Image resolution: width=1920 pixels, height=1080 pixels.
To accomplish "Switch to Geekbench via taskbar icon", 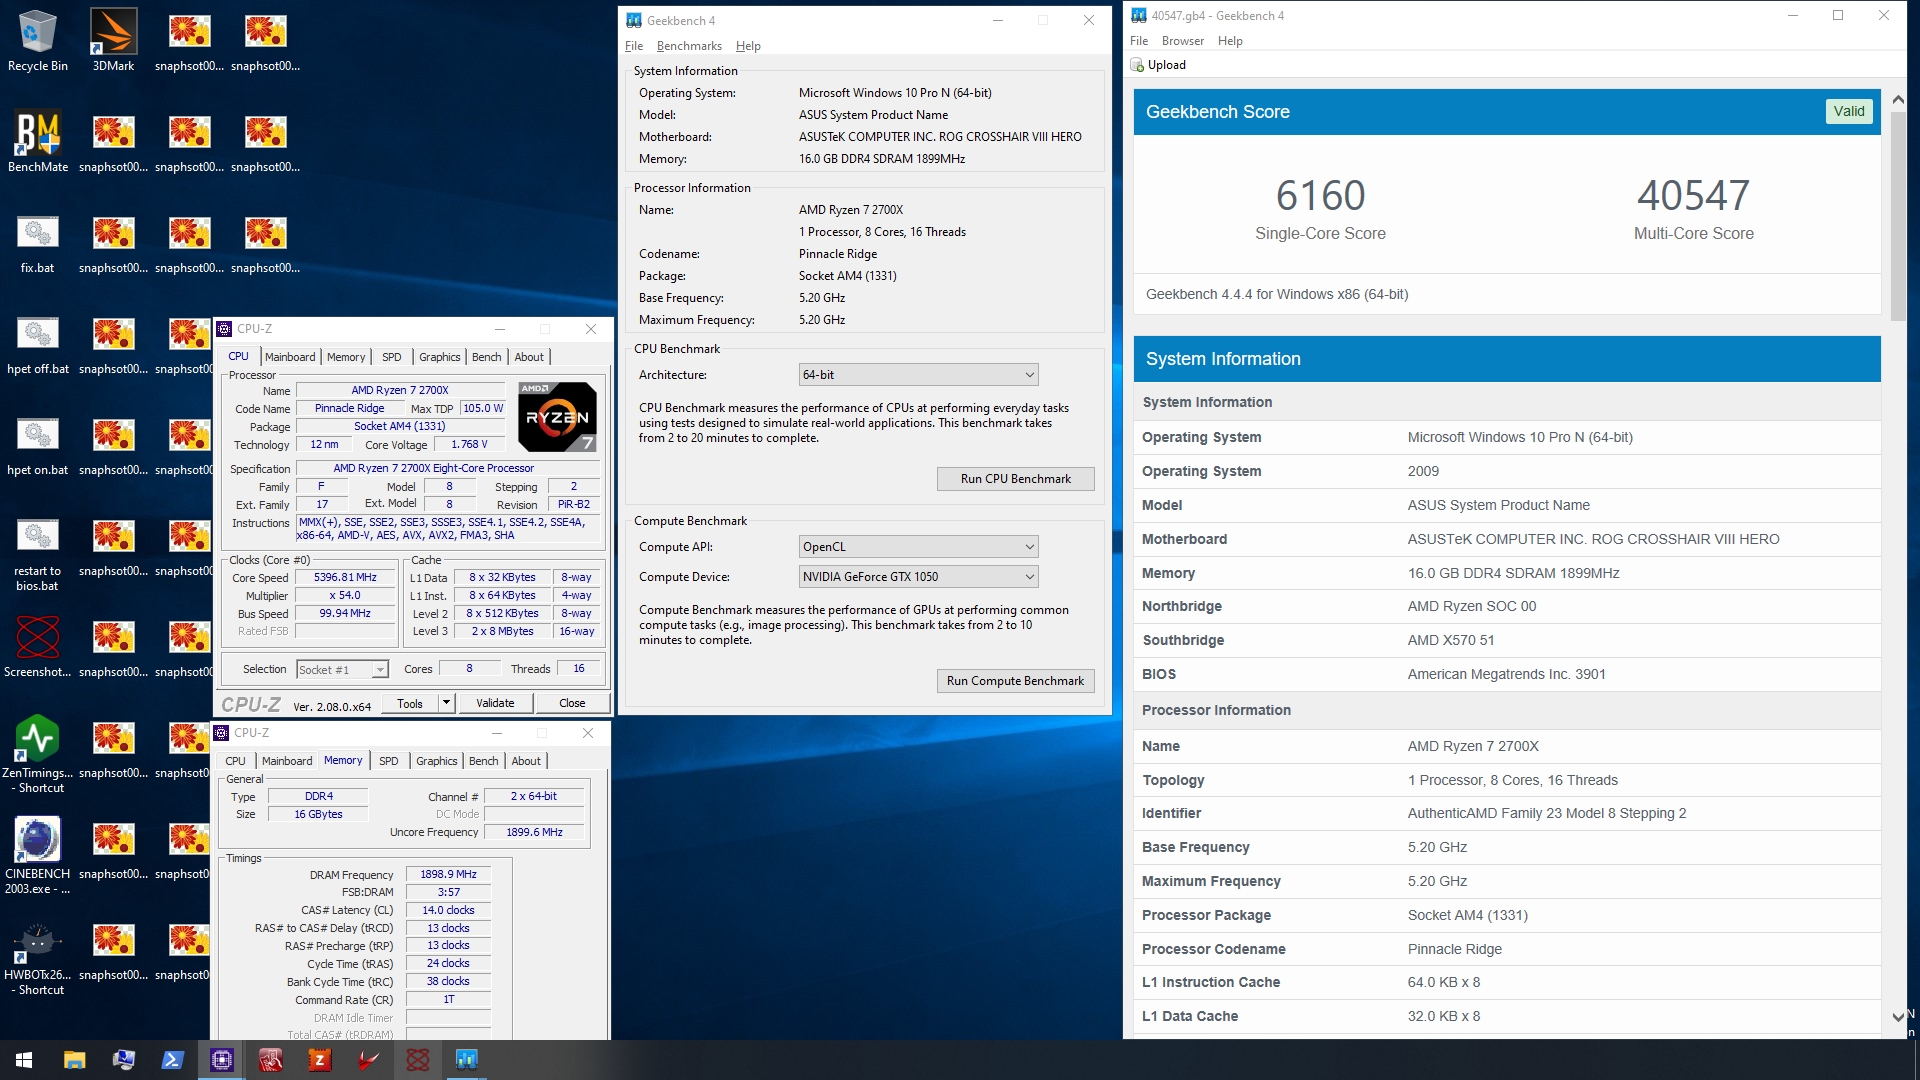I will [x=466, y=1060].
